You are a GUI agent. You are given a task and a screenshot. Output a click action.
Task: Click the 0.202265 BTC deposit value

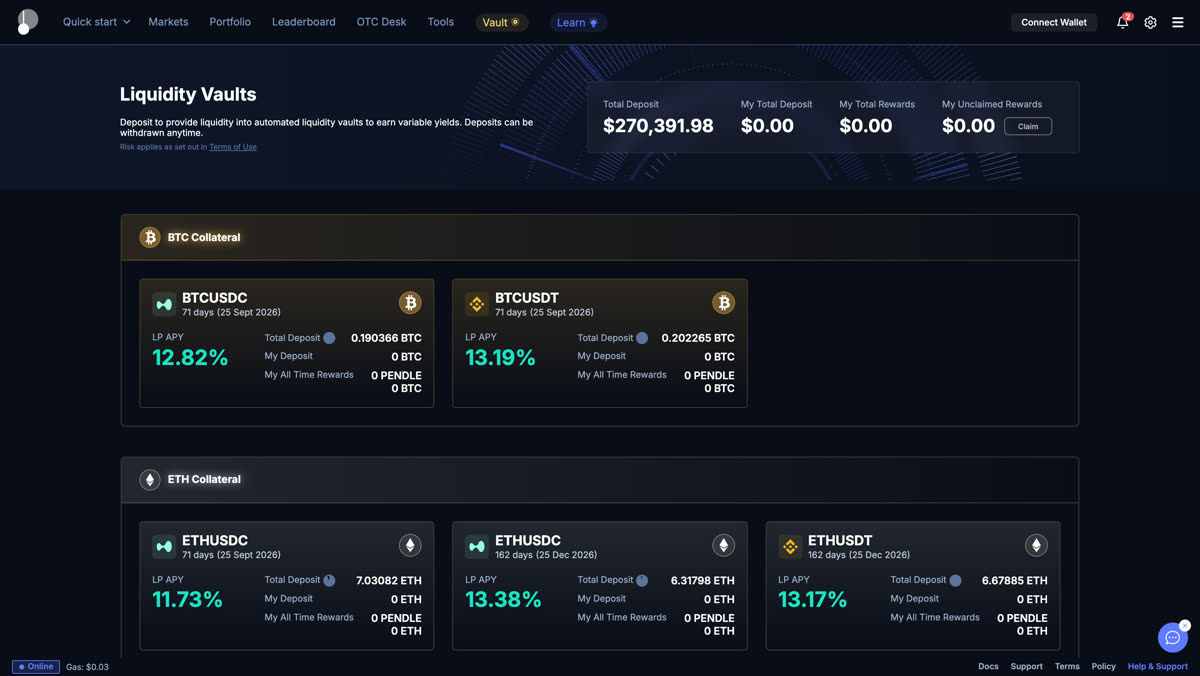point(698,338)
